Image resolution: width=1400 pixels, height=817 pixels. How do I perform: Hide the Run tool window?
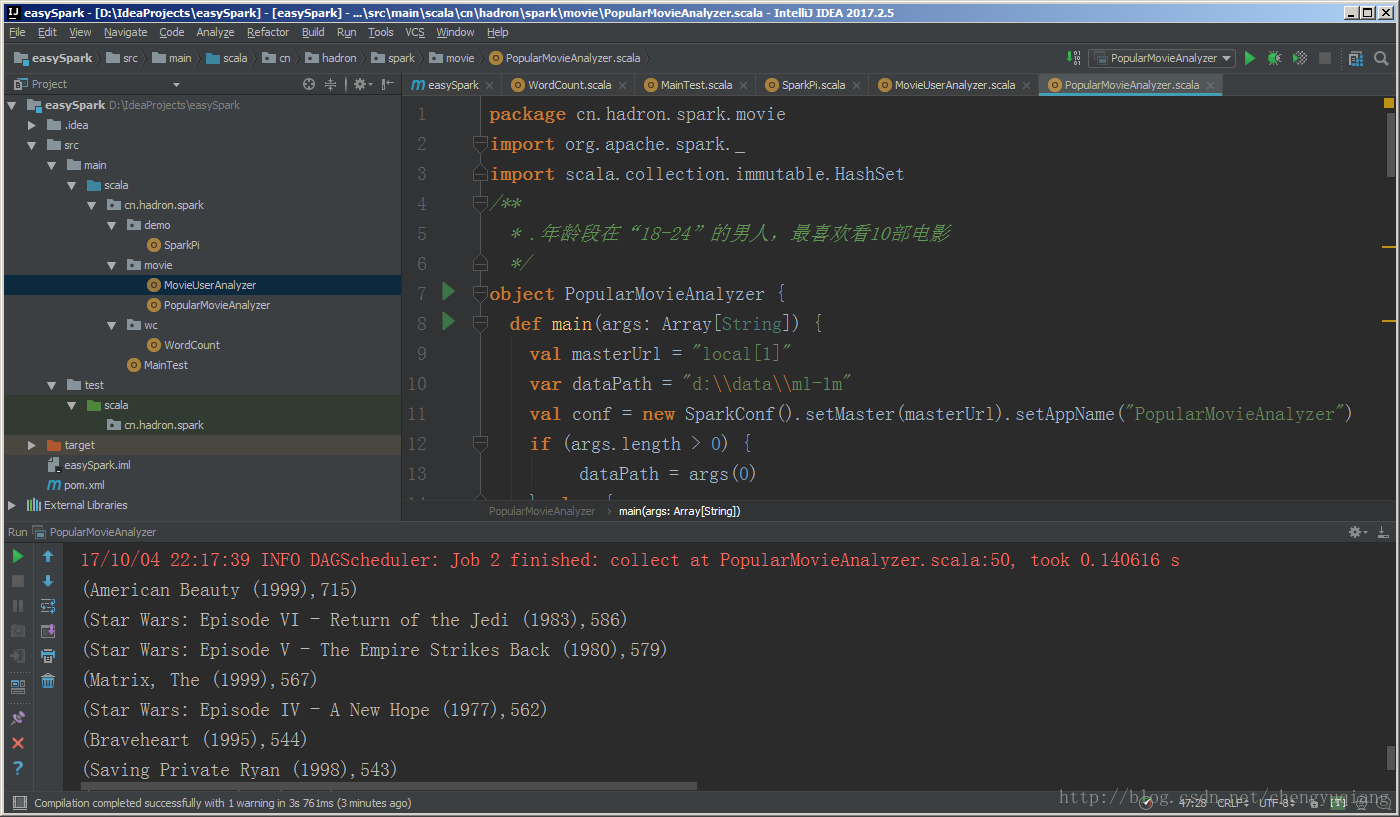click(1384, 532)
